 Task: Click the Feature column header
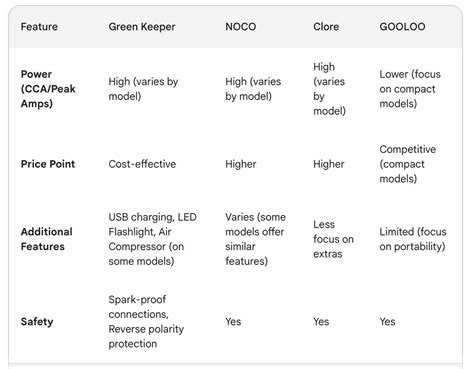click(x=39, y=27)
